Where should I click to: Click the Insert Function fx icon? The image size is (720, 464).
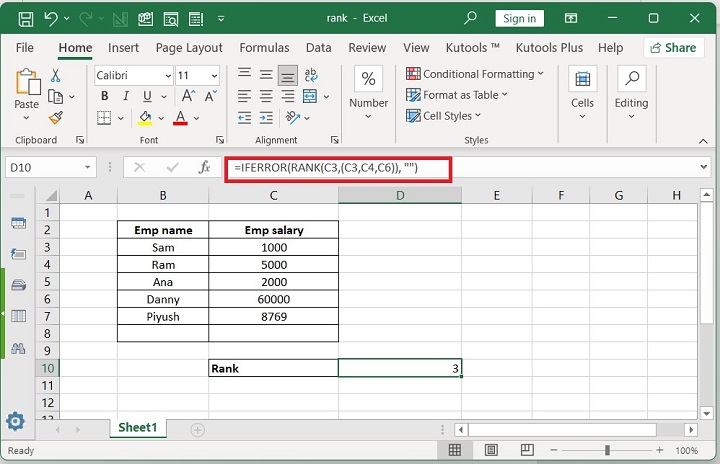204,168
